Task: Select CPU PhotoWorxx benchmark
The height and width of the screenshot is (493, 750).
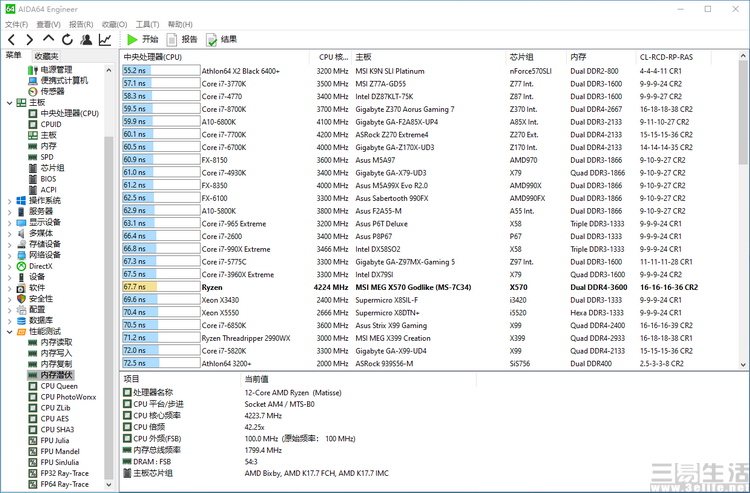Action: pyautogui.click(x=62, y=397)
